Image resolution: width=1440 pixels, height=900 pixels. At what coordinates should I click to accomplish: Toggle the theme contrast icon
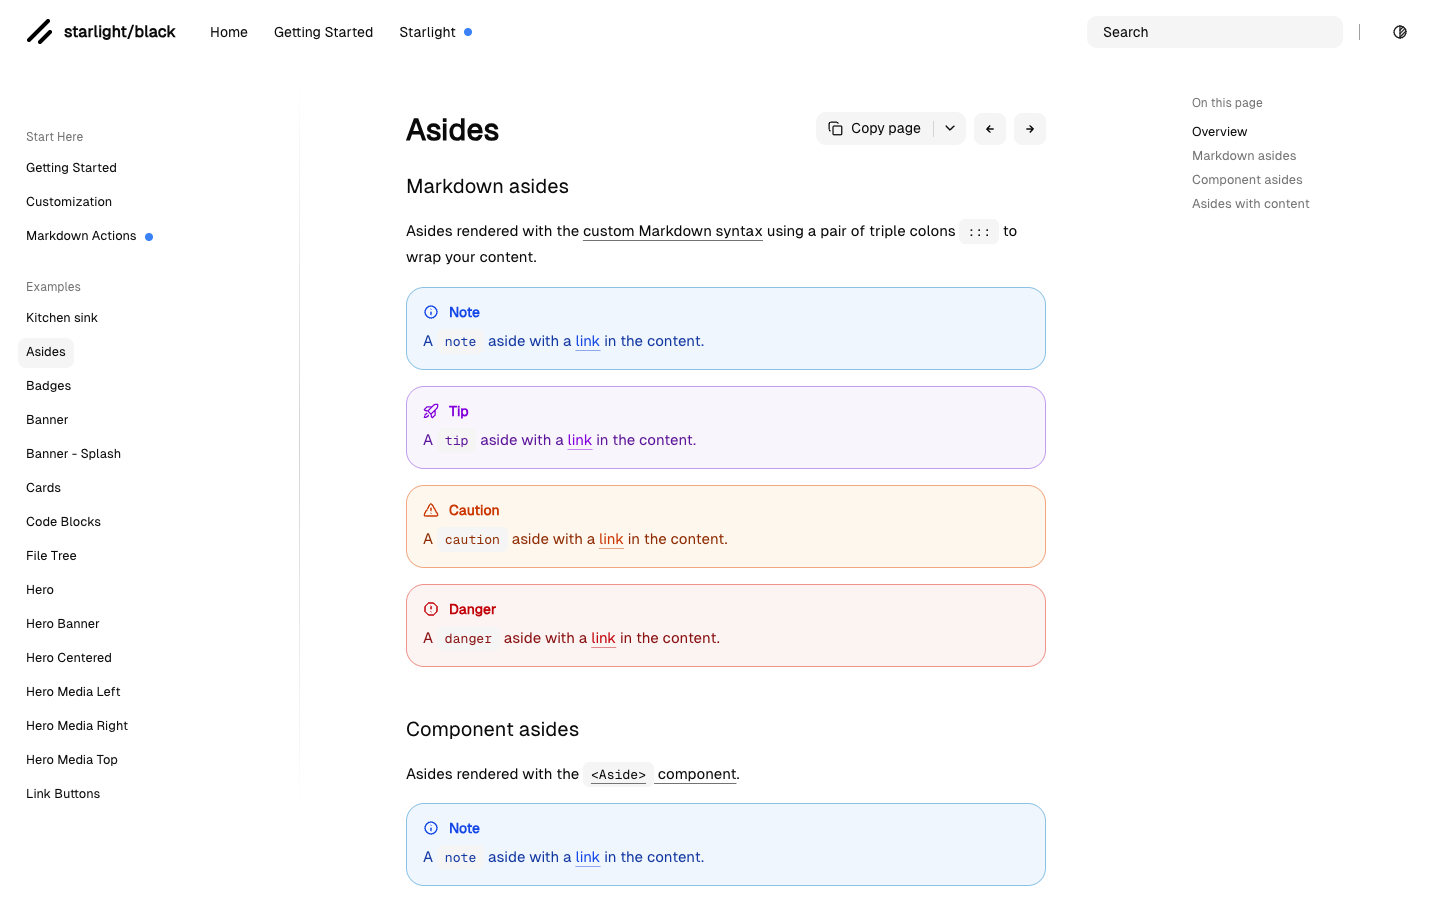1400,32
